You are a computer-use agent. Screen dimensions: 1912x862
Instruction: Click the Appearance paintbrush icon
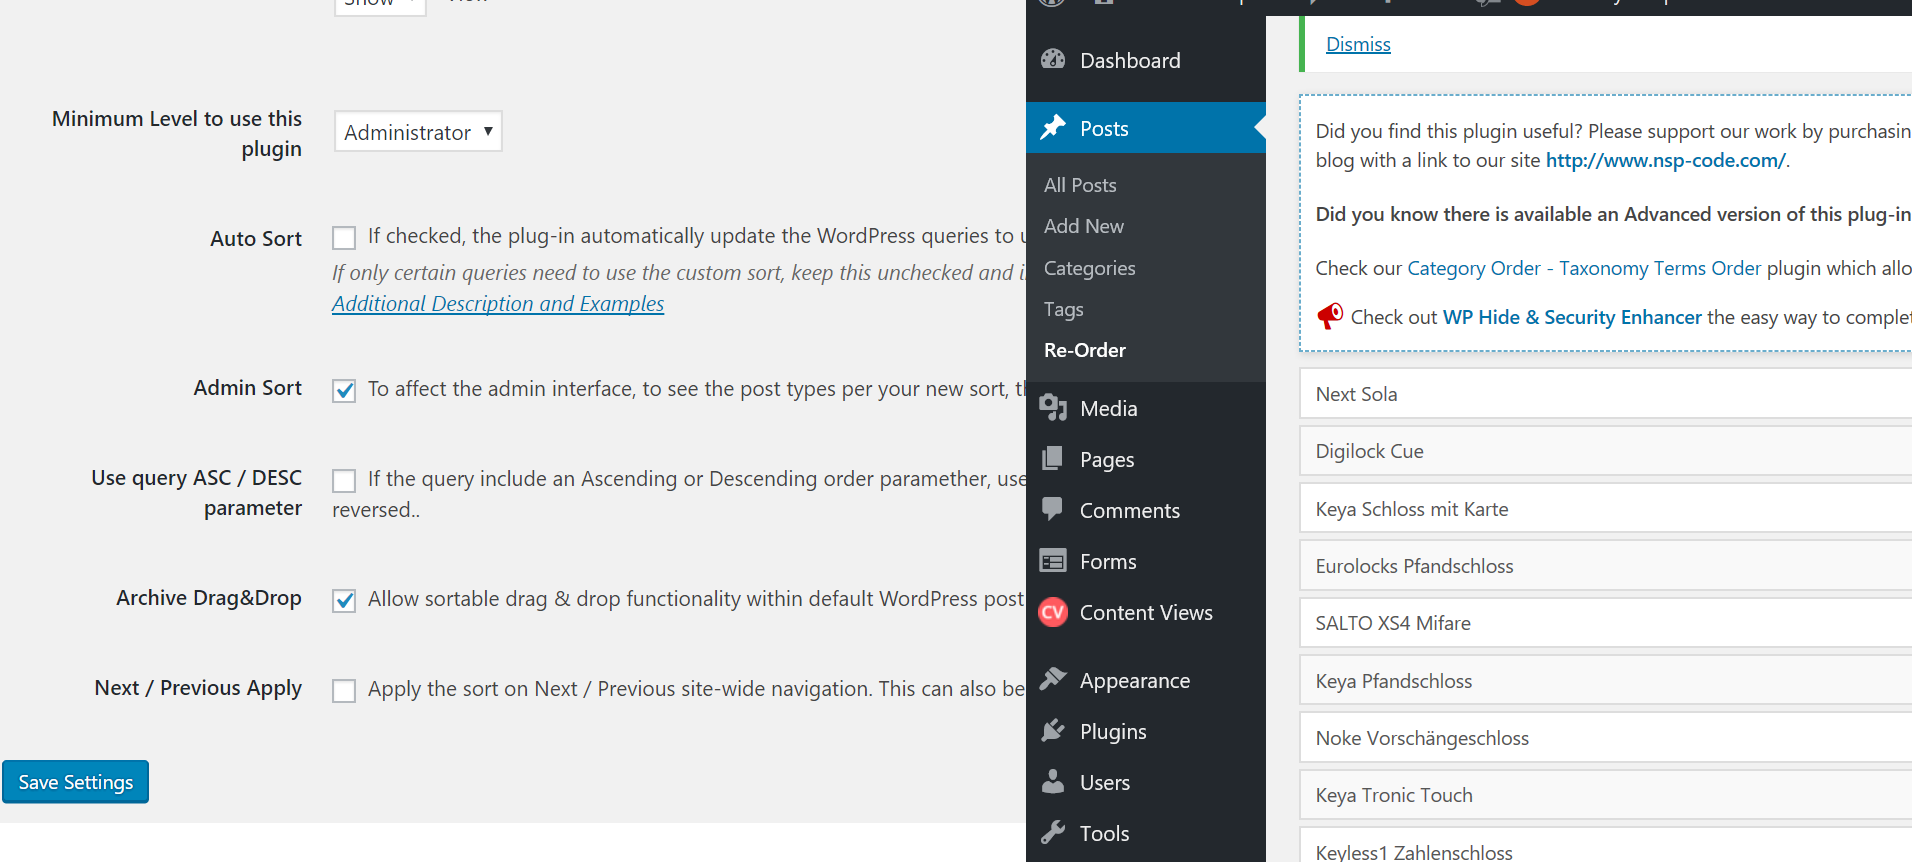coord(1053,680)
